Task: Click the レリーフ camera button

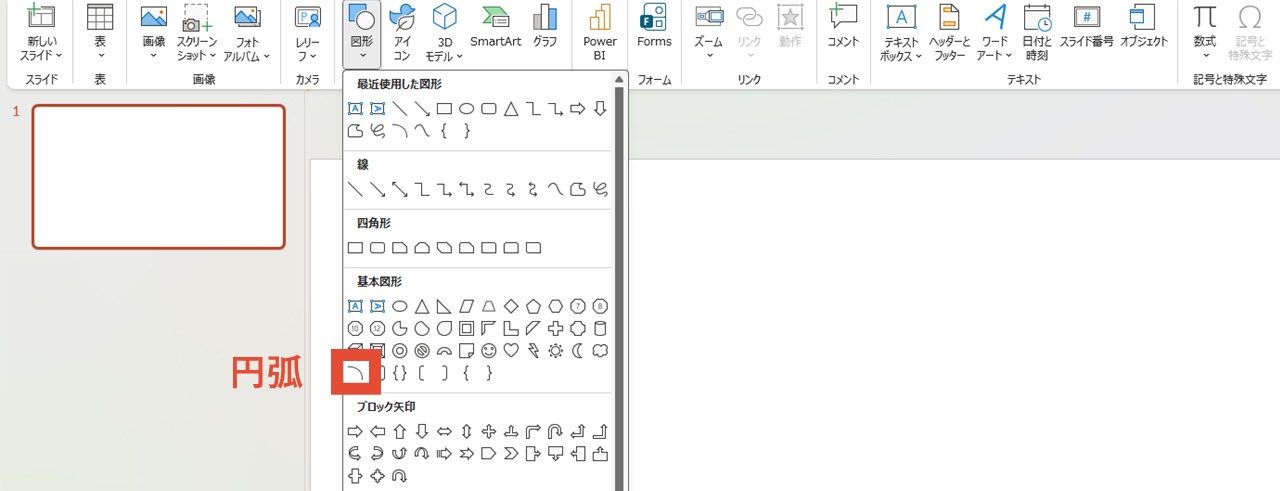Action: coord(308,33)
